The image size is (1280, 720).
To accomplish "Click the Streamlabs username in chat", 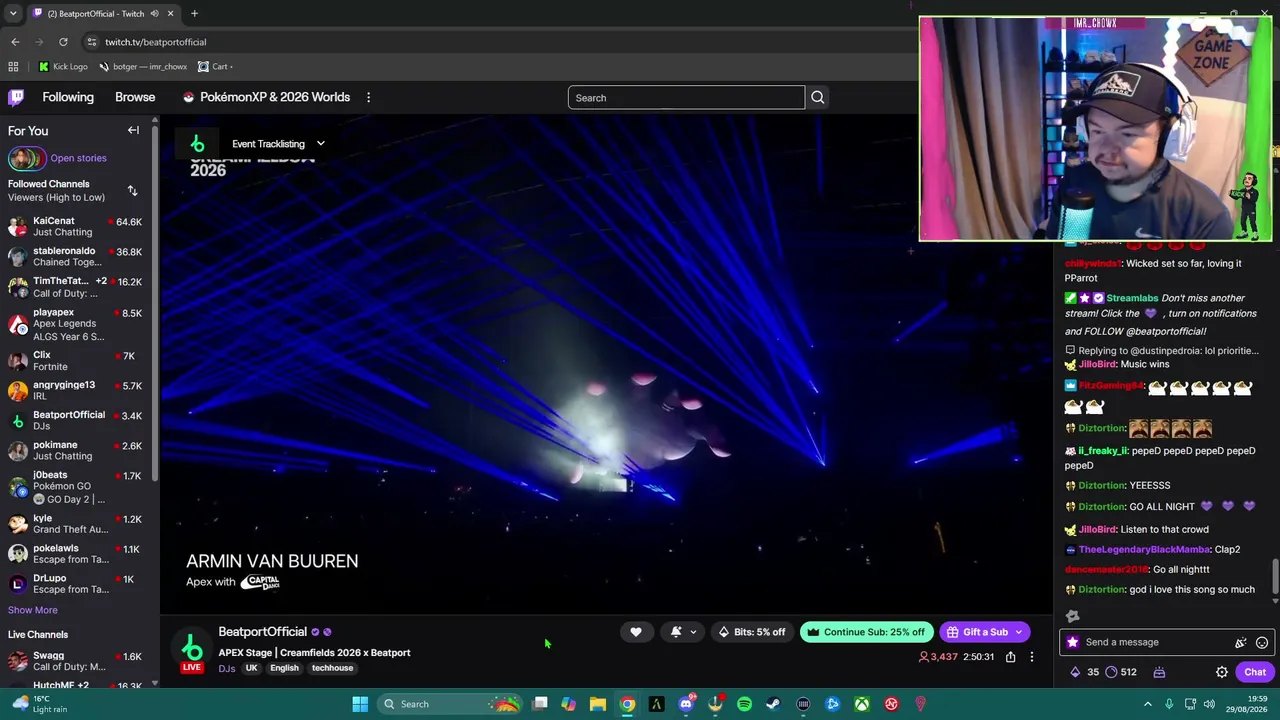I will coord(1132,298).
